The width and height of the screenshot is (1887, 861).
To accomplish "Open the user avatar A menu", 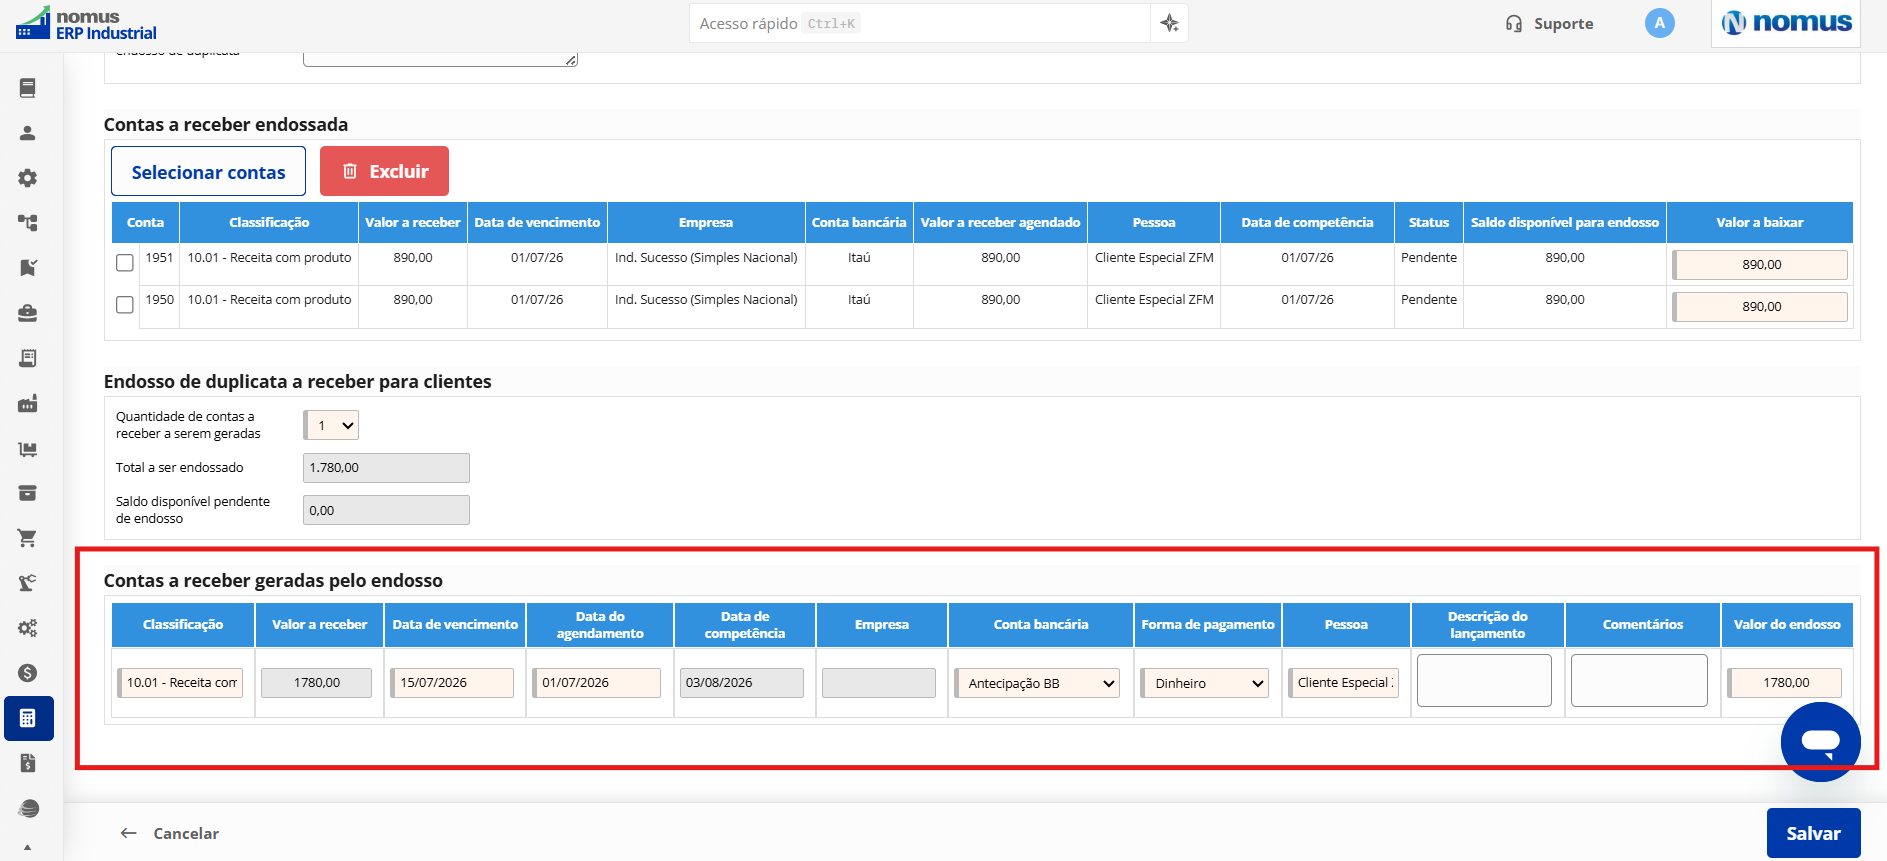I will tap(1659, 23).
